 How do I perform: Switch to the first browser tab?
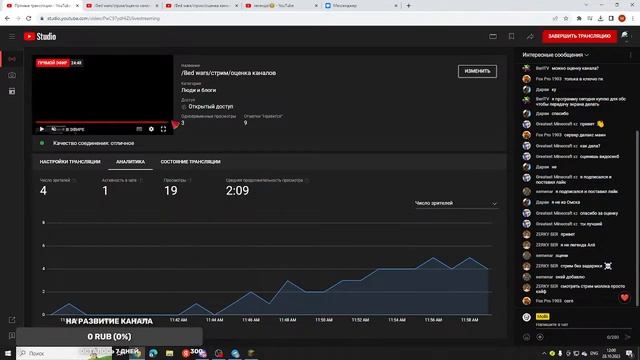[42, 6]
